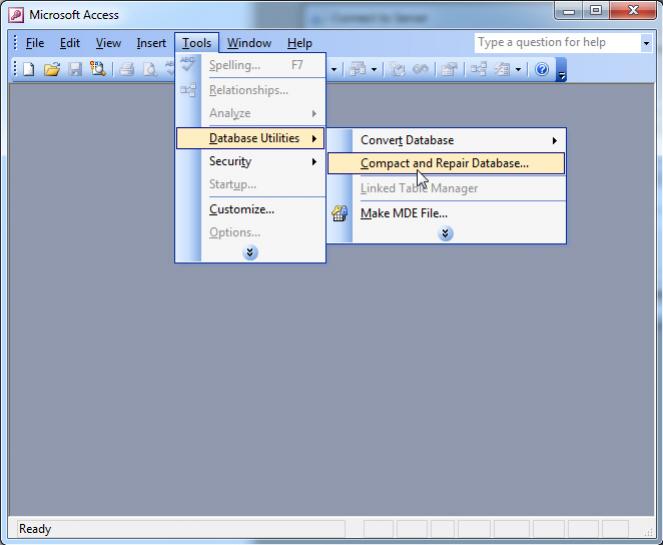Image resolution: width=663 pixels, height=545 pixels.
Task: Choose Options in Tools menu
Action: (x=250, y=232)
